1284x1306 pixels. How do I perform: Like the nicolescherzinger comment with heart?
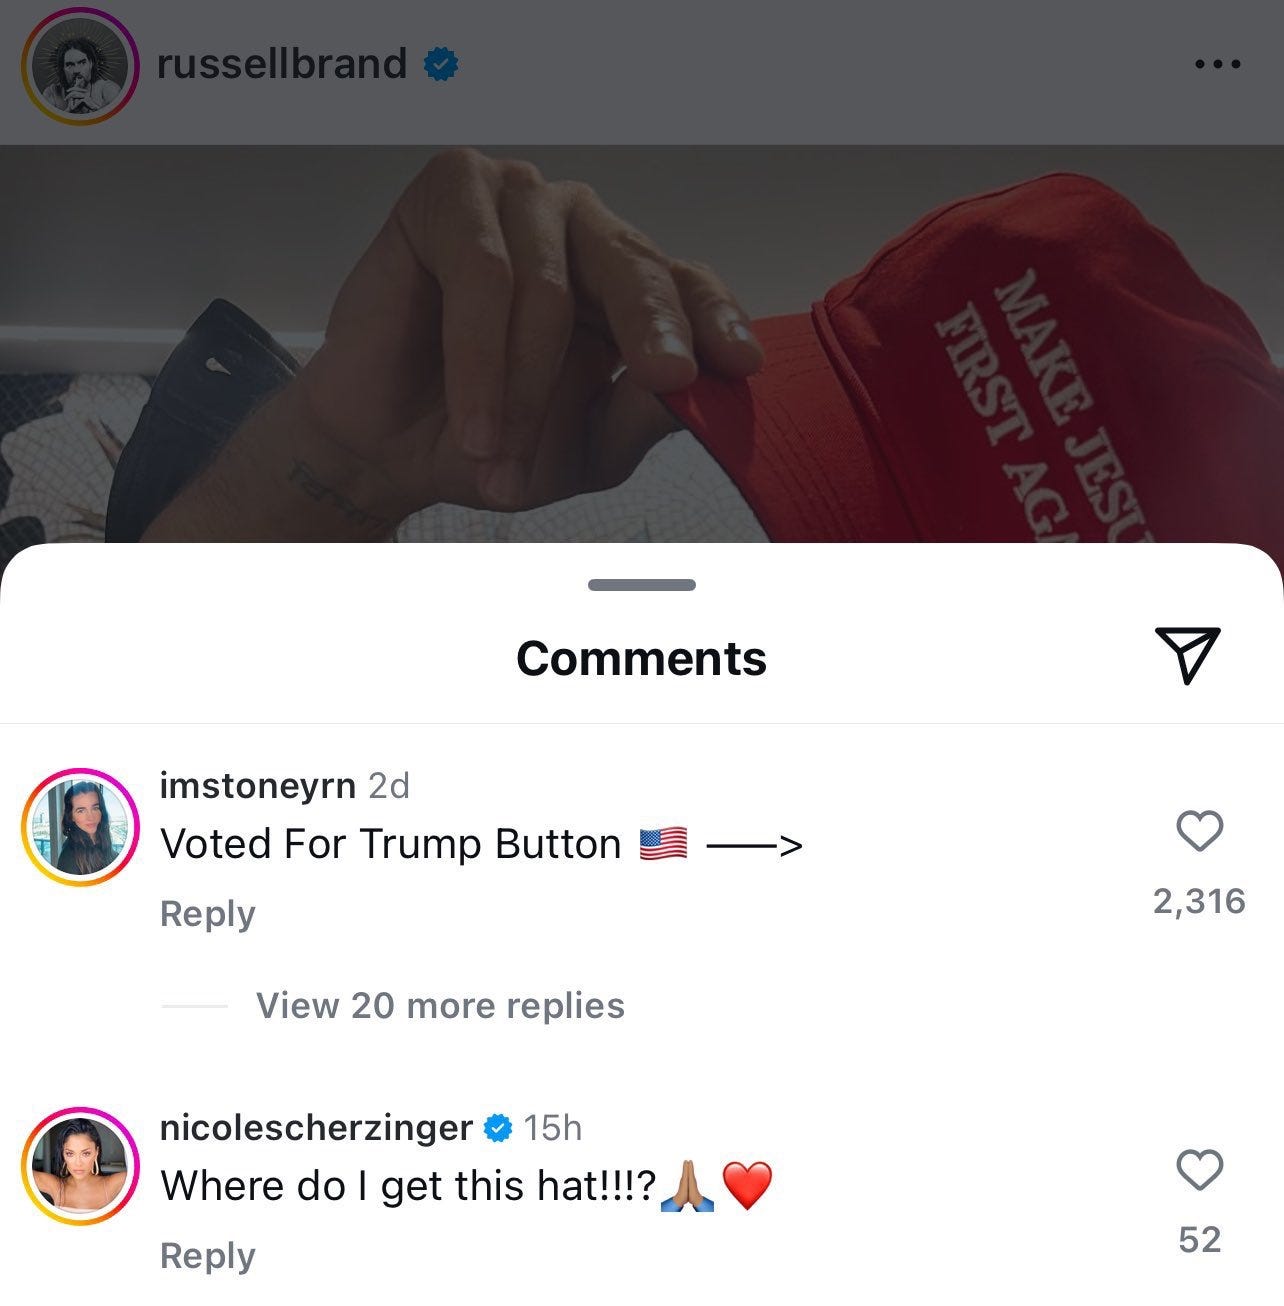click(1199, 1169)
